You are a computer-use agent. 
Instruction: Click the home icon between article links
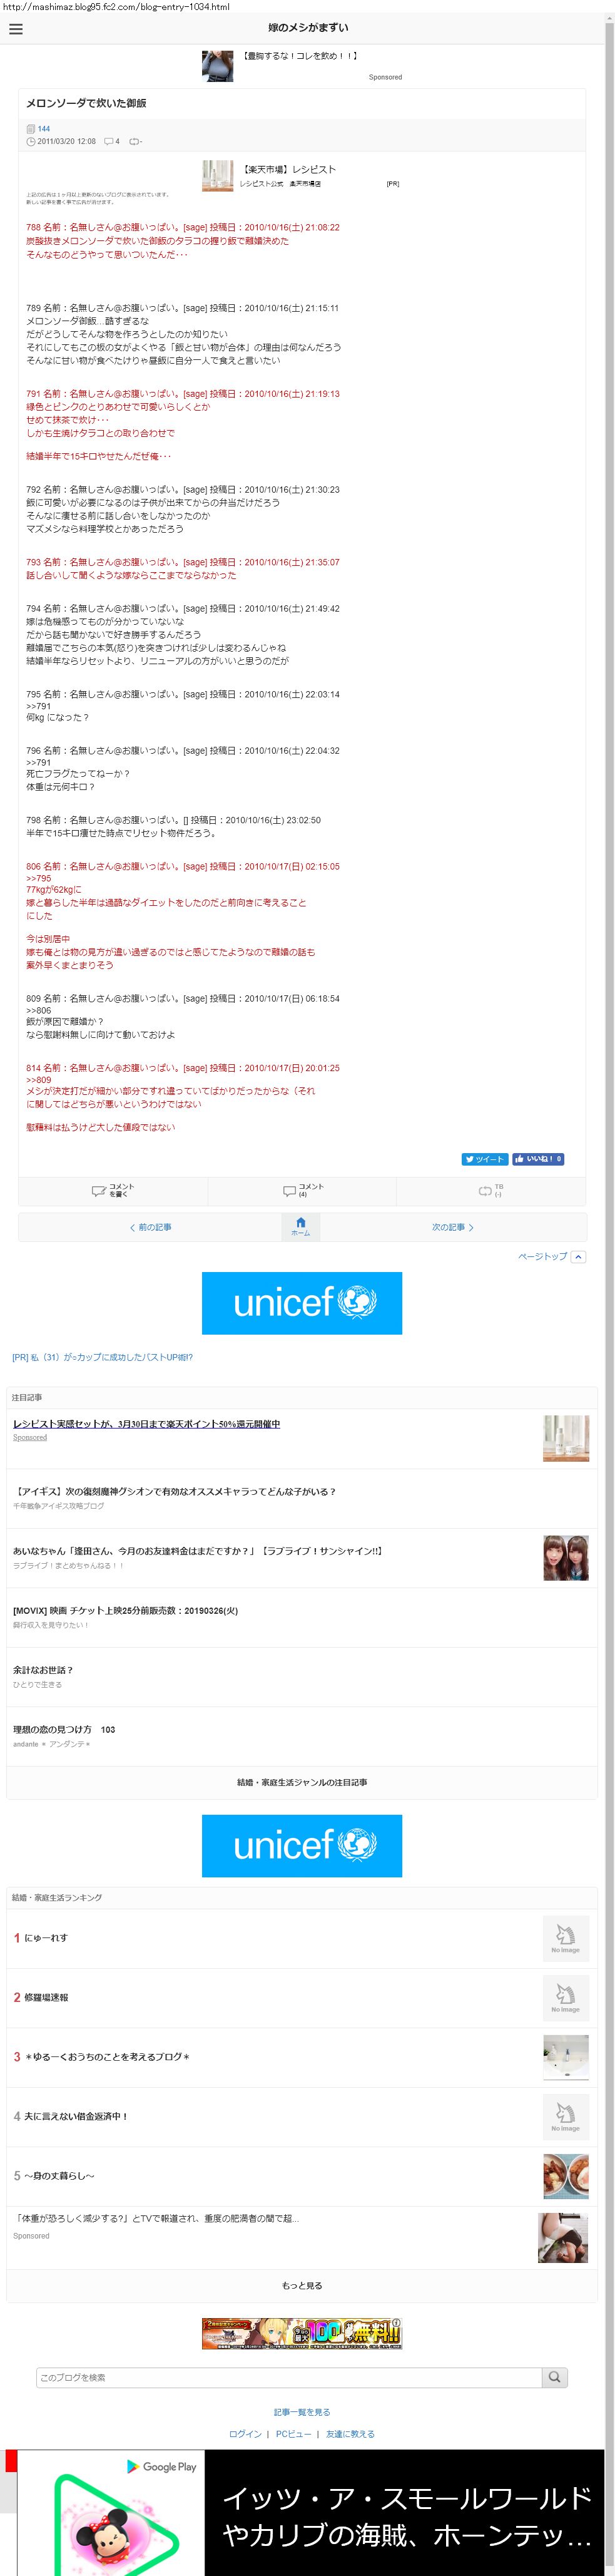(300, 1227)
